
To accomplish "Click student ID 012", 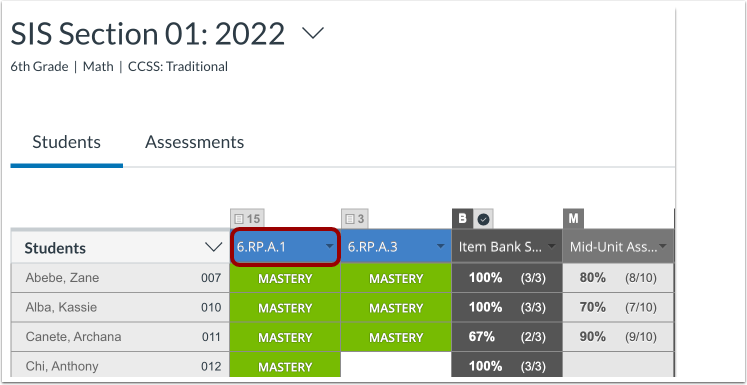I will pyautogui.click(x=211, y=366).
